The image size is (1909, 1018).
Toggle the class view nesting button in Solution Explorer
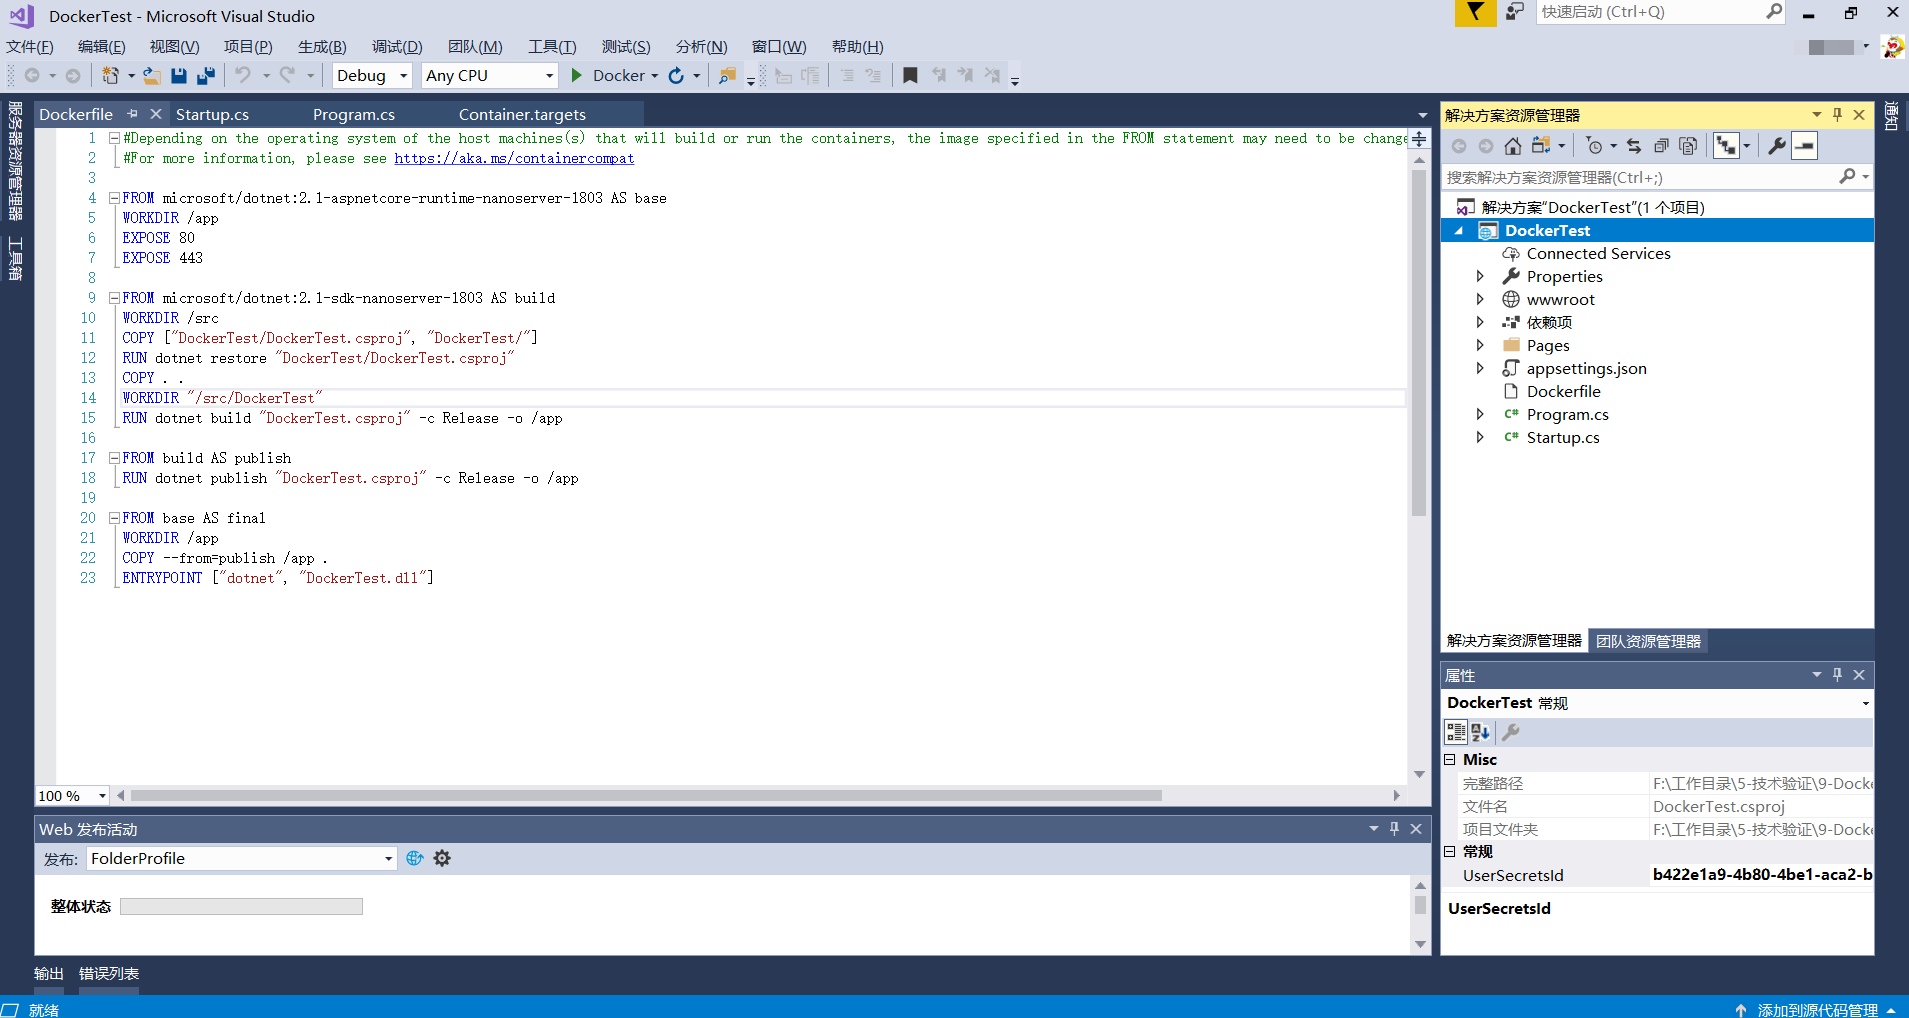coord(1726,146)
